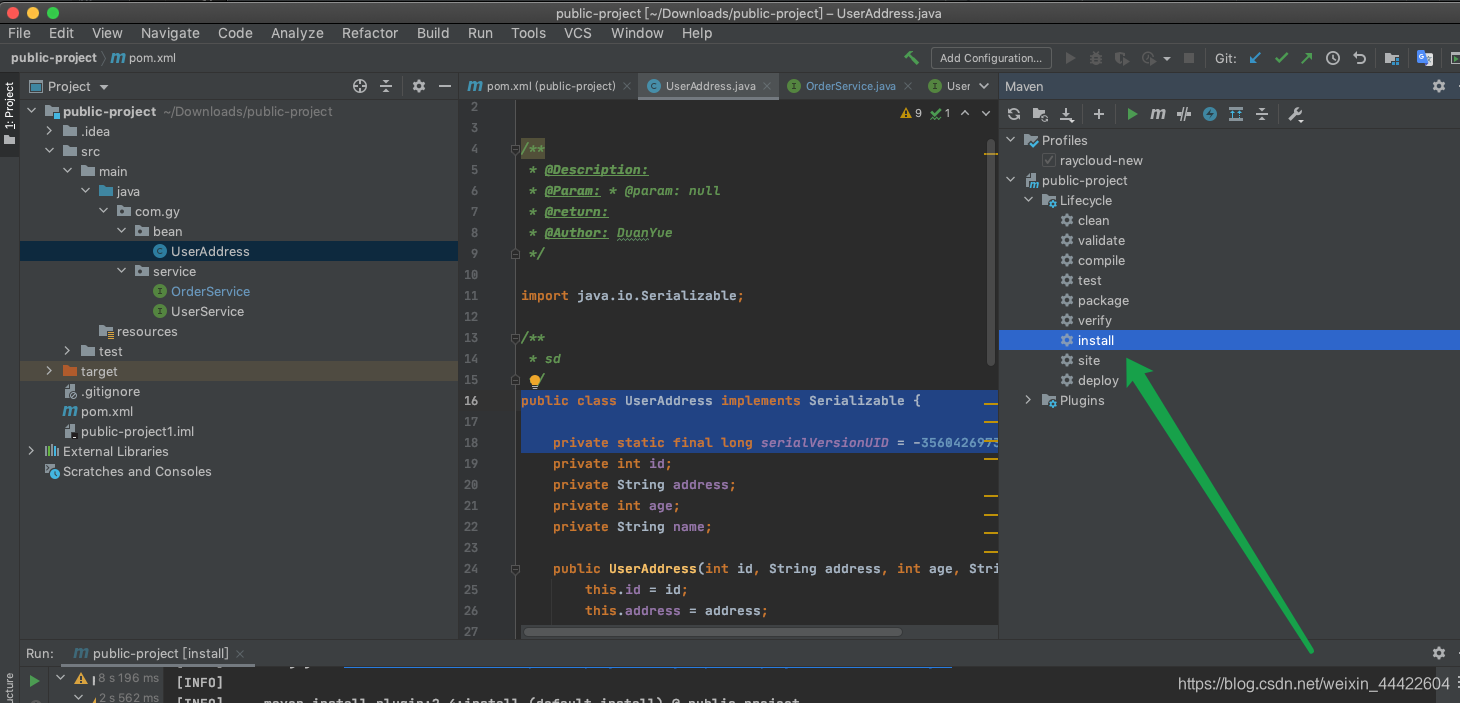Collapse the service package

(122, 271)
